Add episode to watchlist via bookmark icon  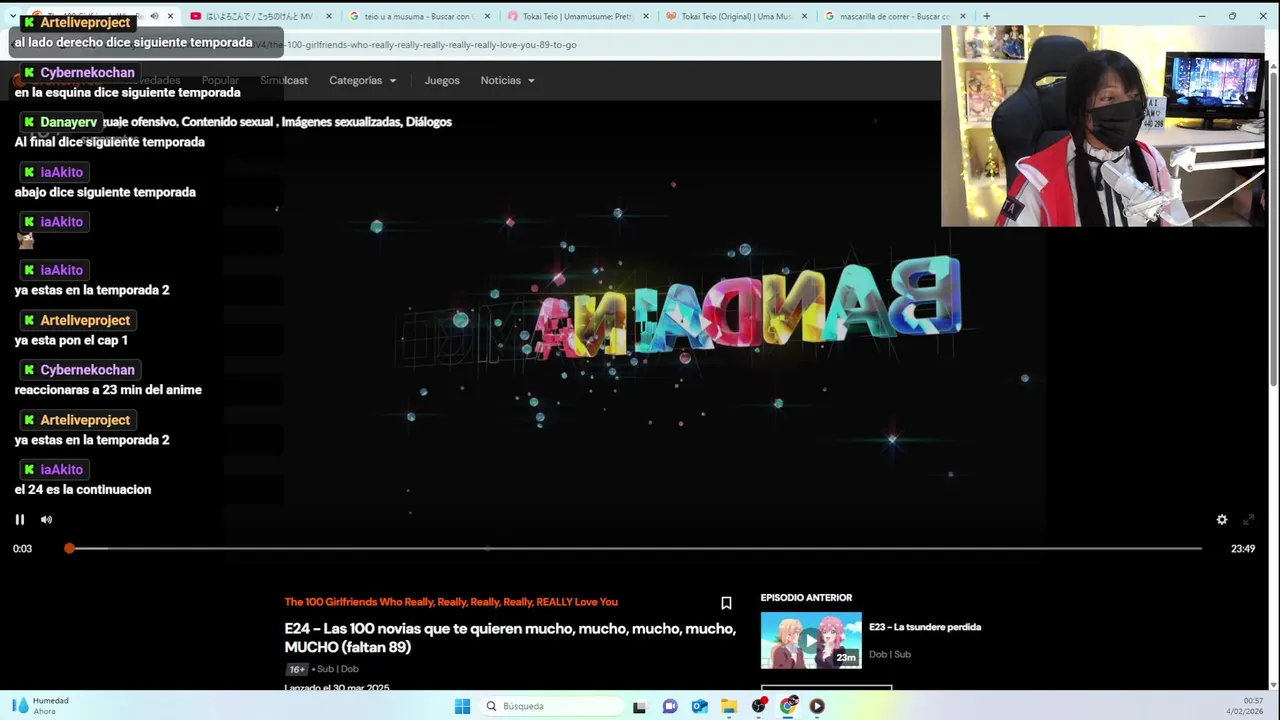pos(726,603)
